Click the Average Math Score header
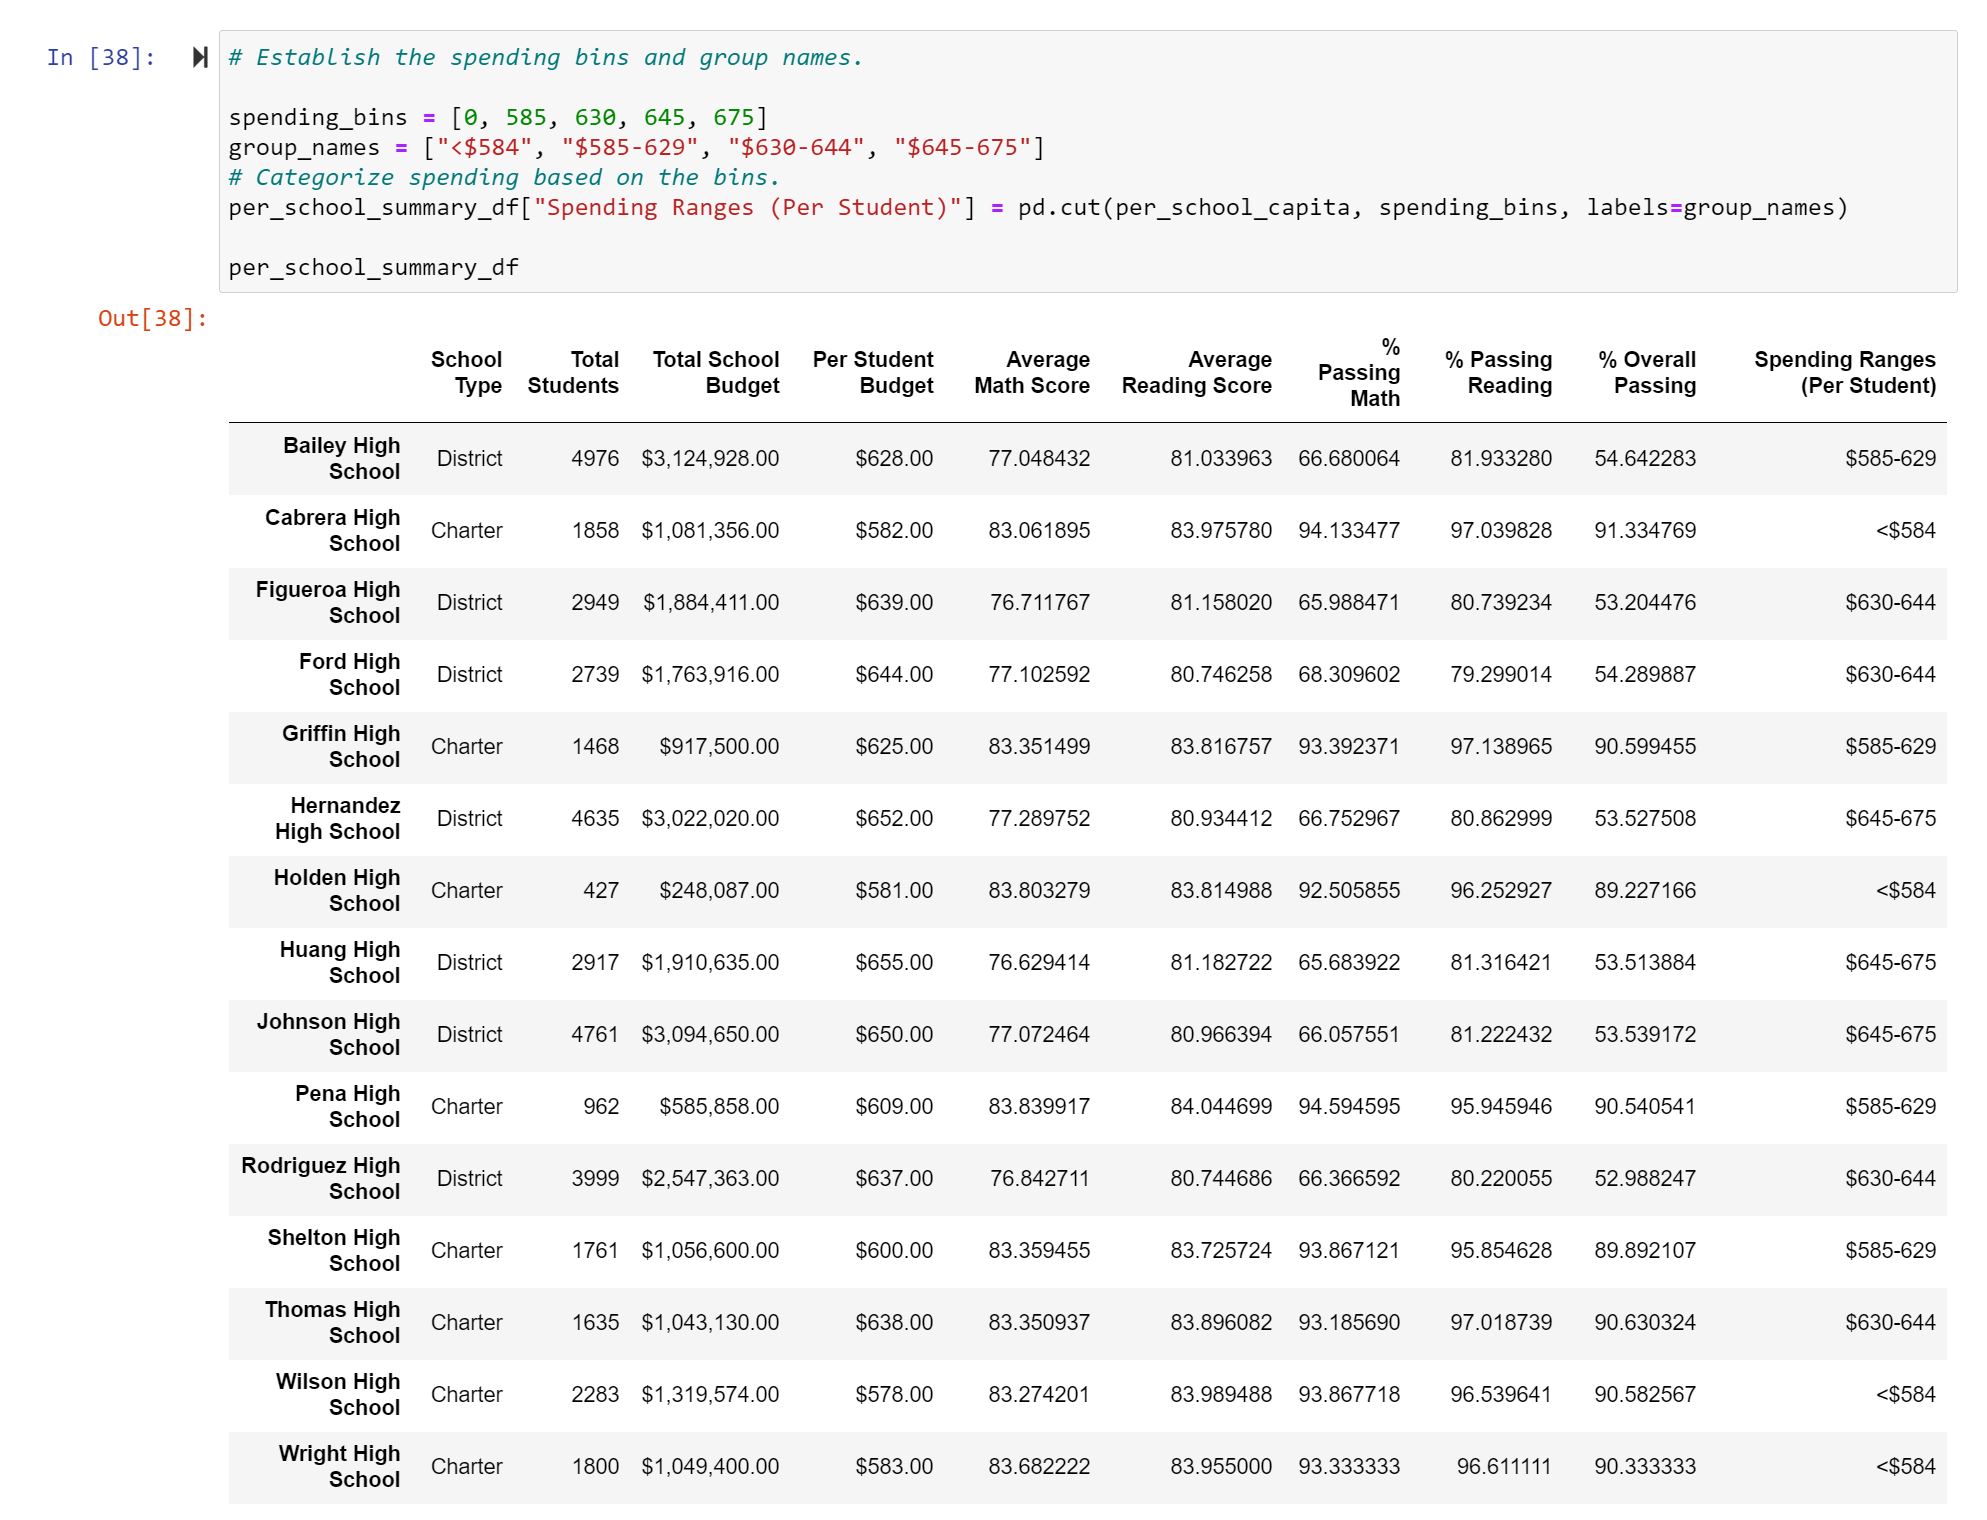This screenshot has width=1987, height=1520. [1030, 372]
